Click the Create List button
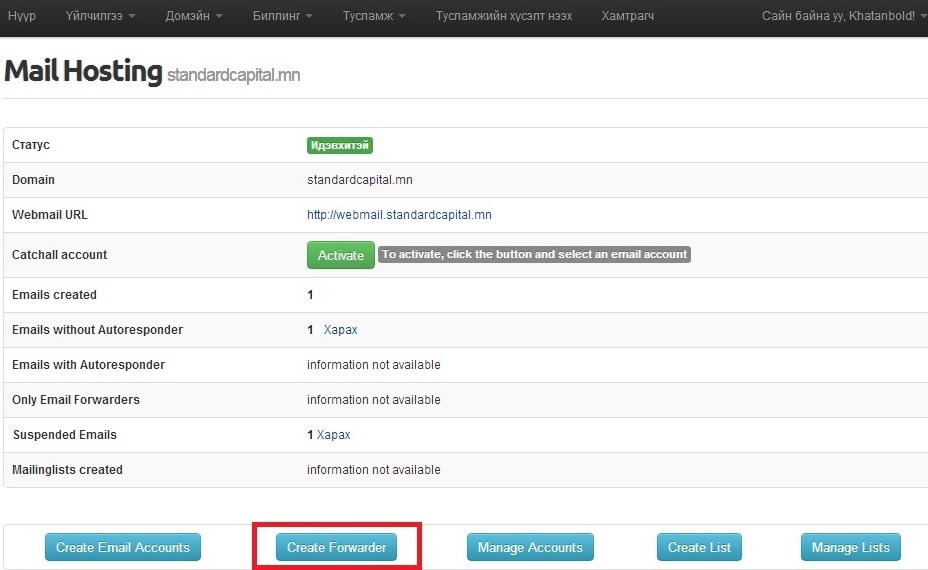This screenshot has width=928, height=570. (x=700, y=547)
